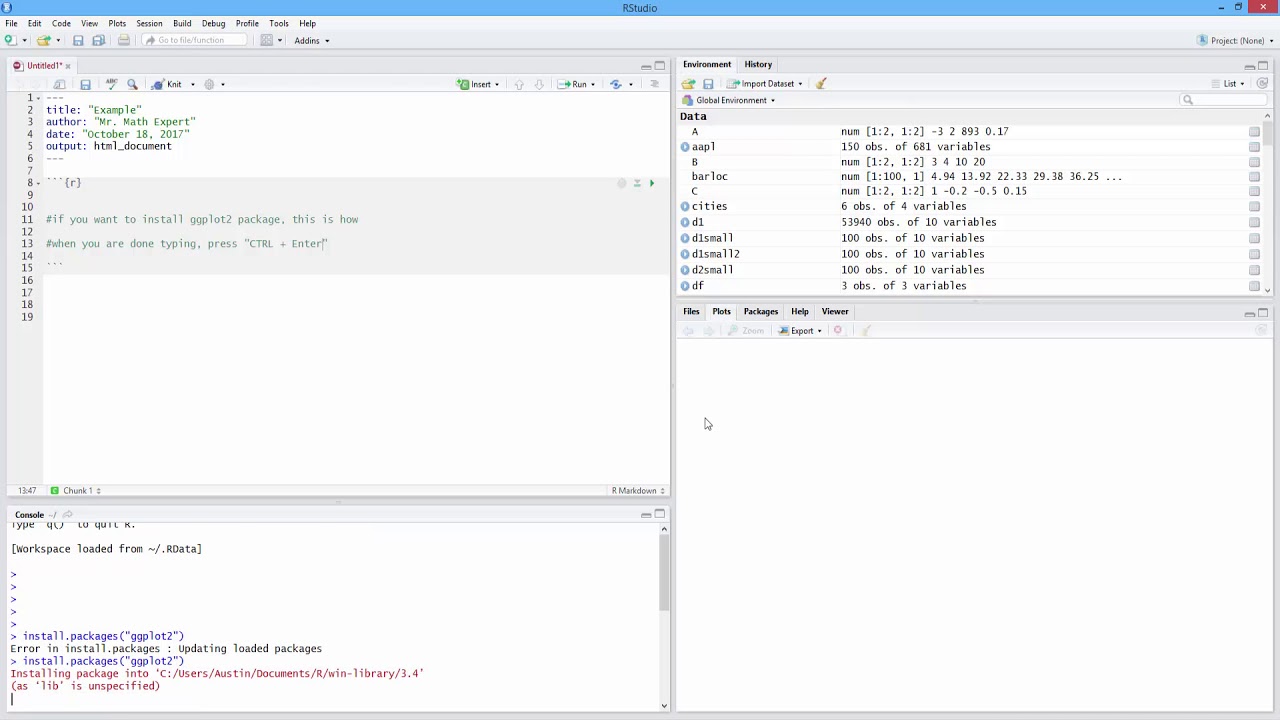This screenshot has width=1280, height=720.
Task: Print the current file icon
Action: pyautogui.click(x=123, y=40)
